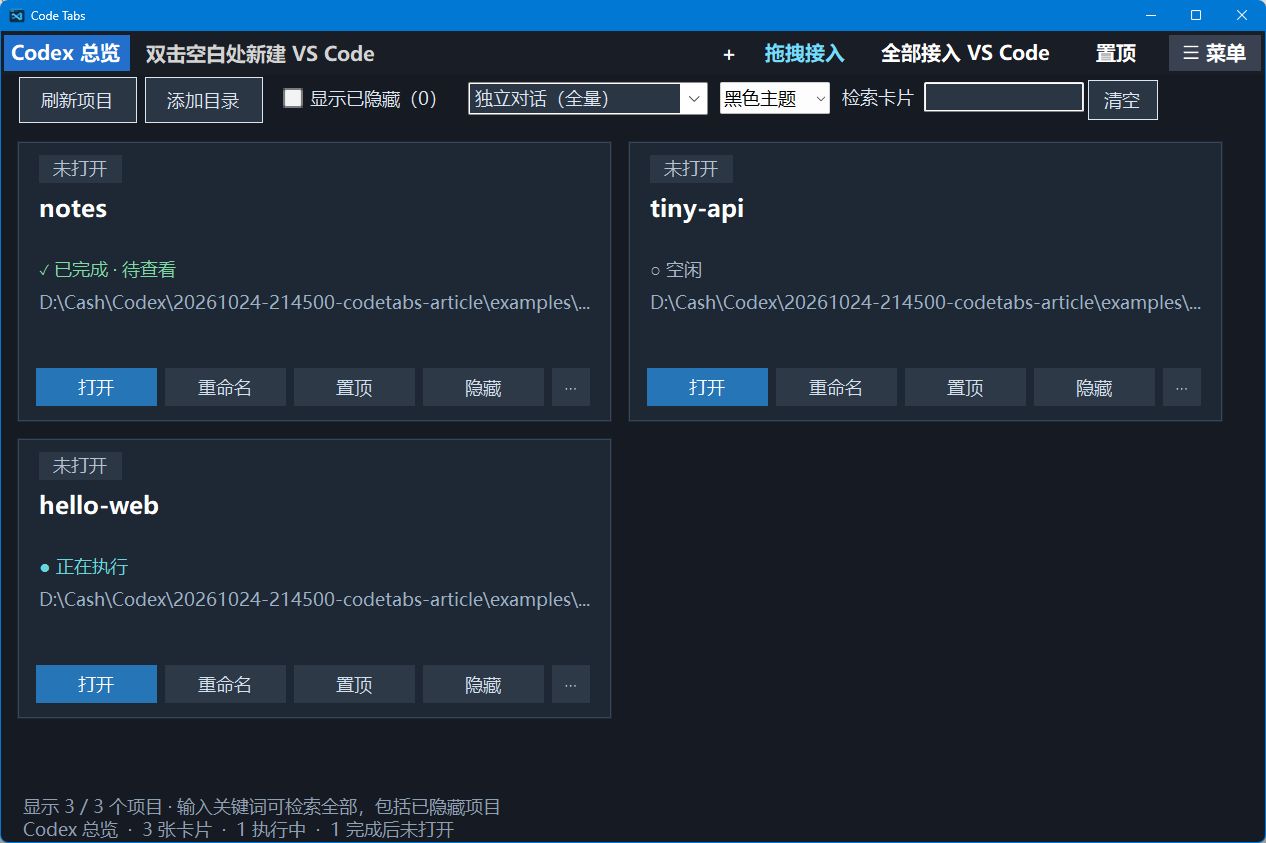Click the 未打开 badge on tiny-api card
Image resolution: width=1266 pixels, height=843 pixels.
point(691,169)
